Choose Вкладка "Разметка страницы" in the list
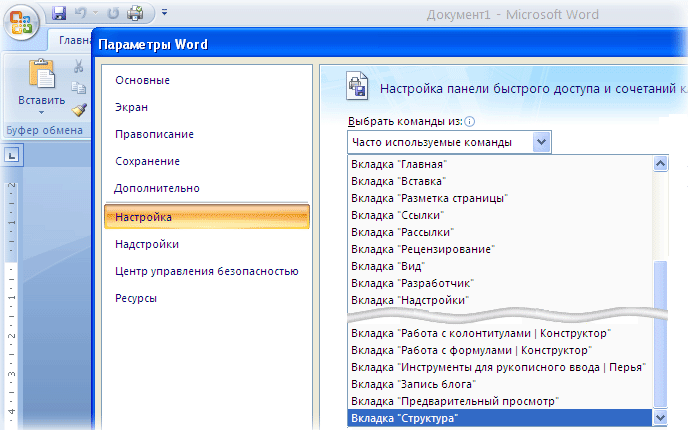The height and width of the screenshot is (433, 688). [x=499, y=198]
